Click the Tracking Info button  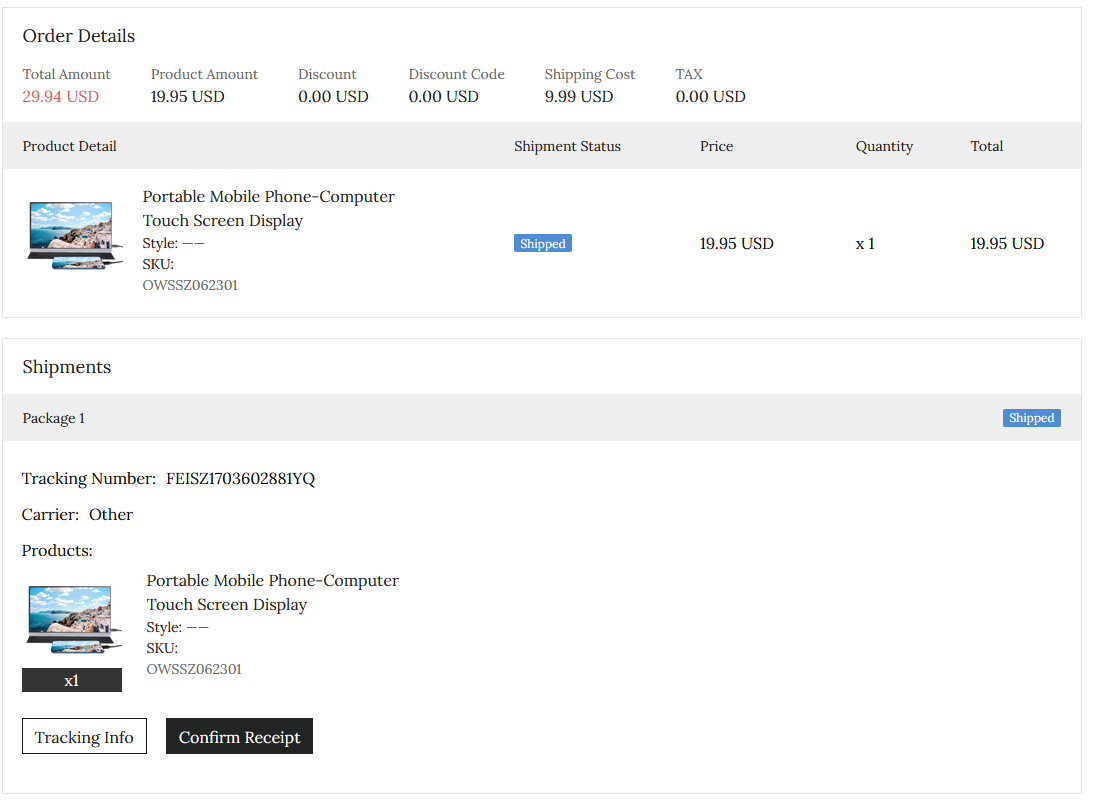coord(84,736)
